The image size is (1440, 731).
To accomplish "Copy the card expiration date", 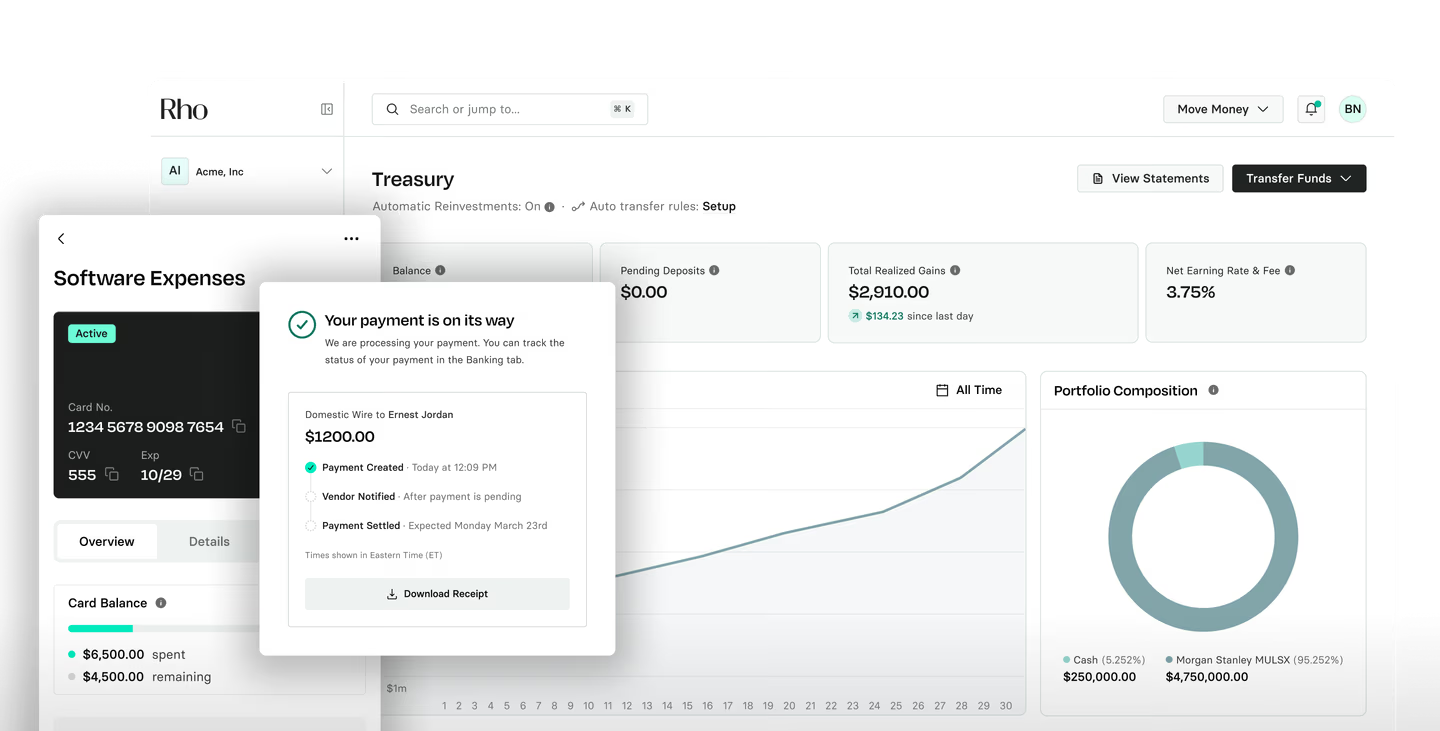I will point(197,474).
